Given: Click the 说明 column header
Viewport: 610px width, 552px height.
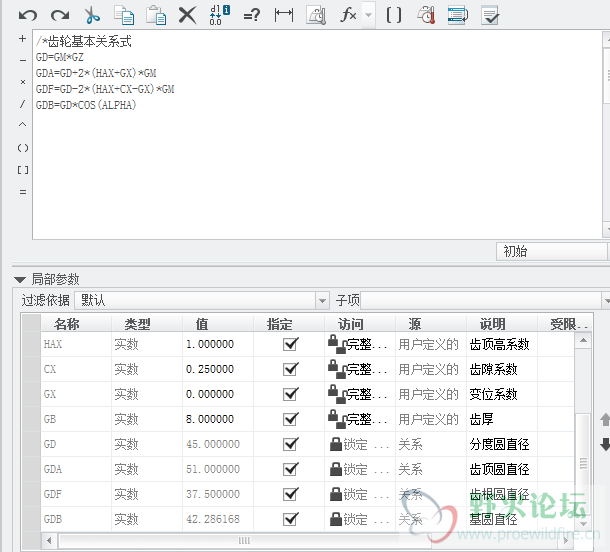Looking at the screenshot, I should 502,324.
